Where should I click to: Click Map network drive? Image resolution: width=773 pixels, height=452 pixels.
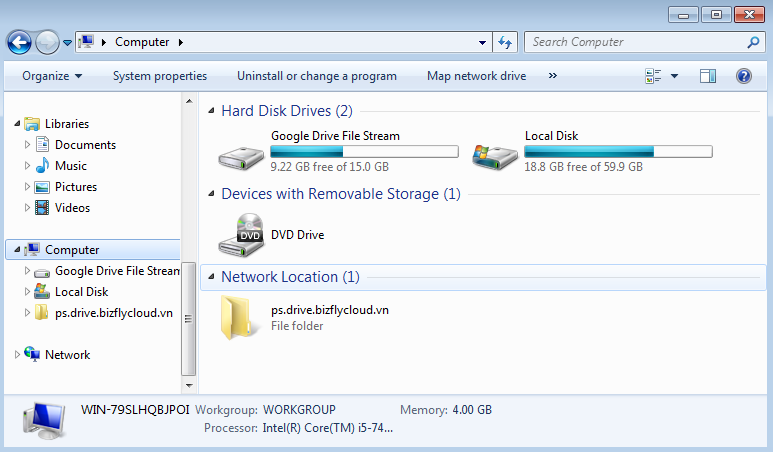[476, 76]
